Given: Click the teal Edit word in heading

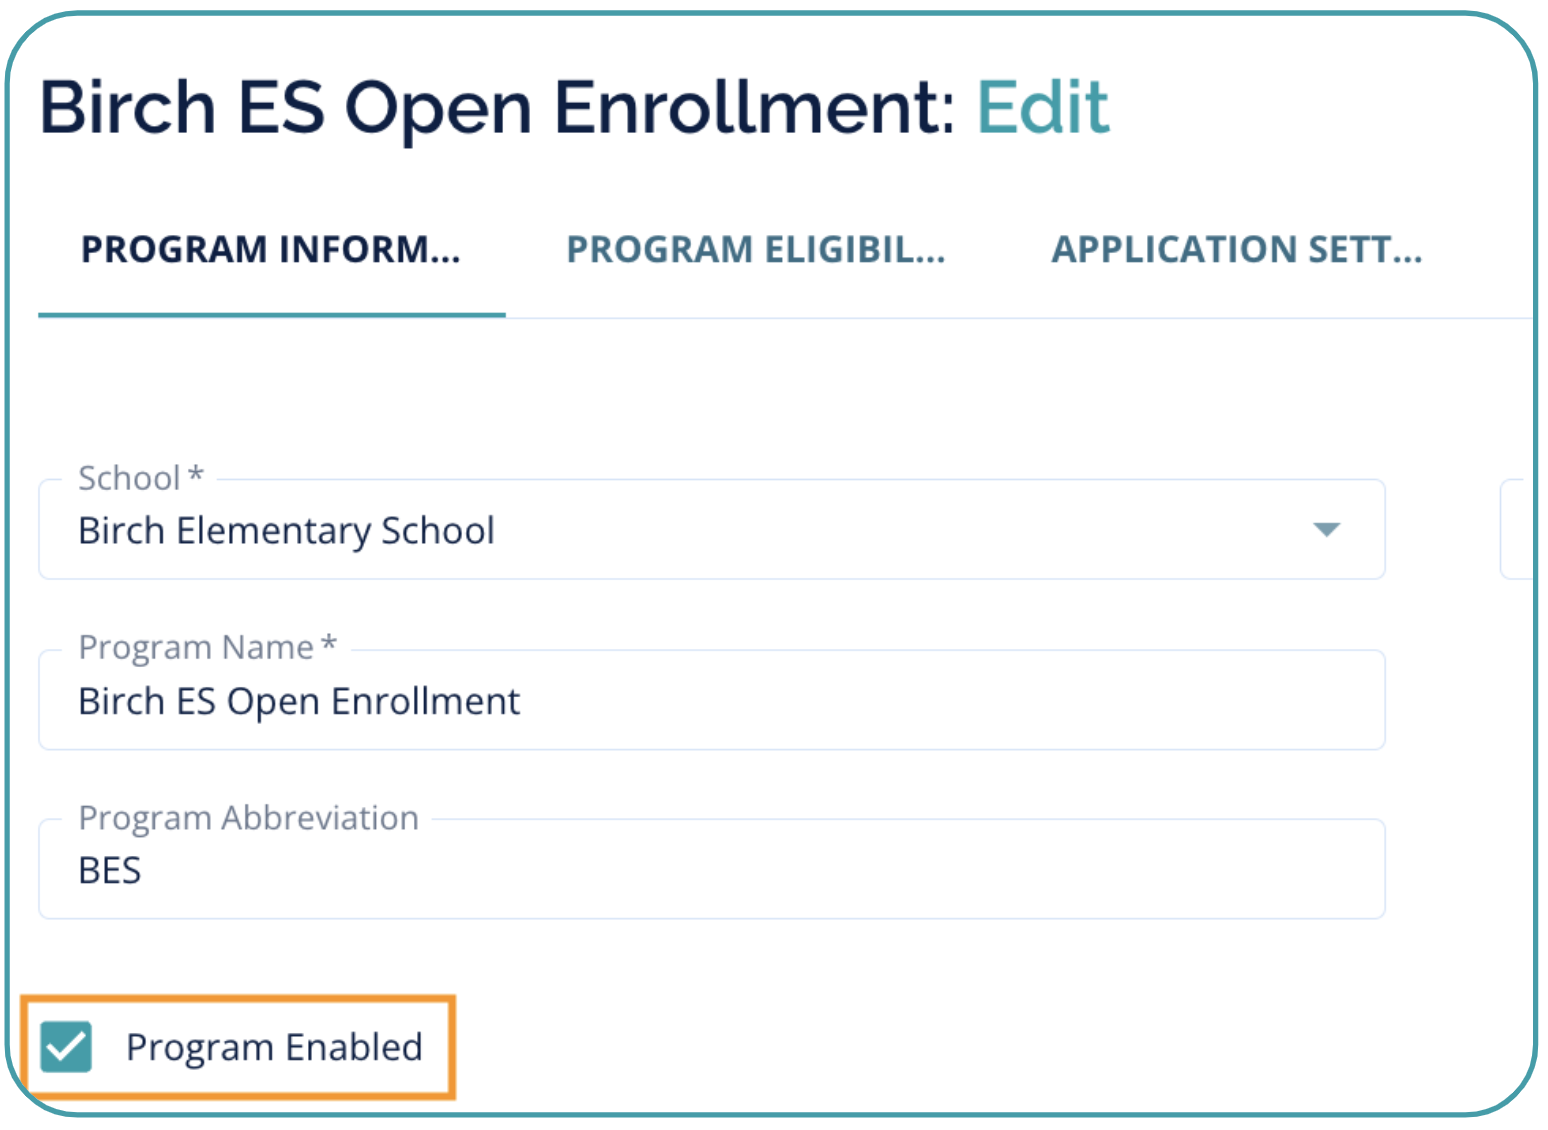Looking at the screenshot, I should (x=1042, y=107).
